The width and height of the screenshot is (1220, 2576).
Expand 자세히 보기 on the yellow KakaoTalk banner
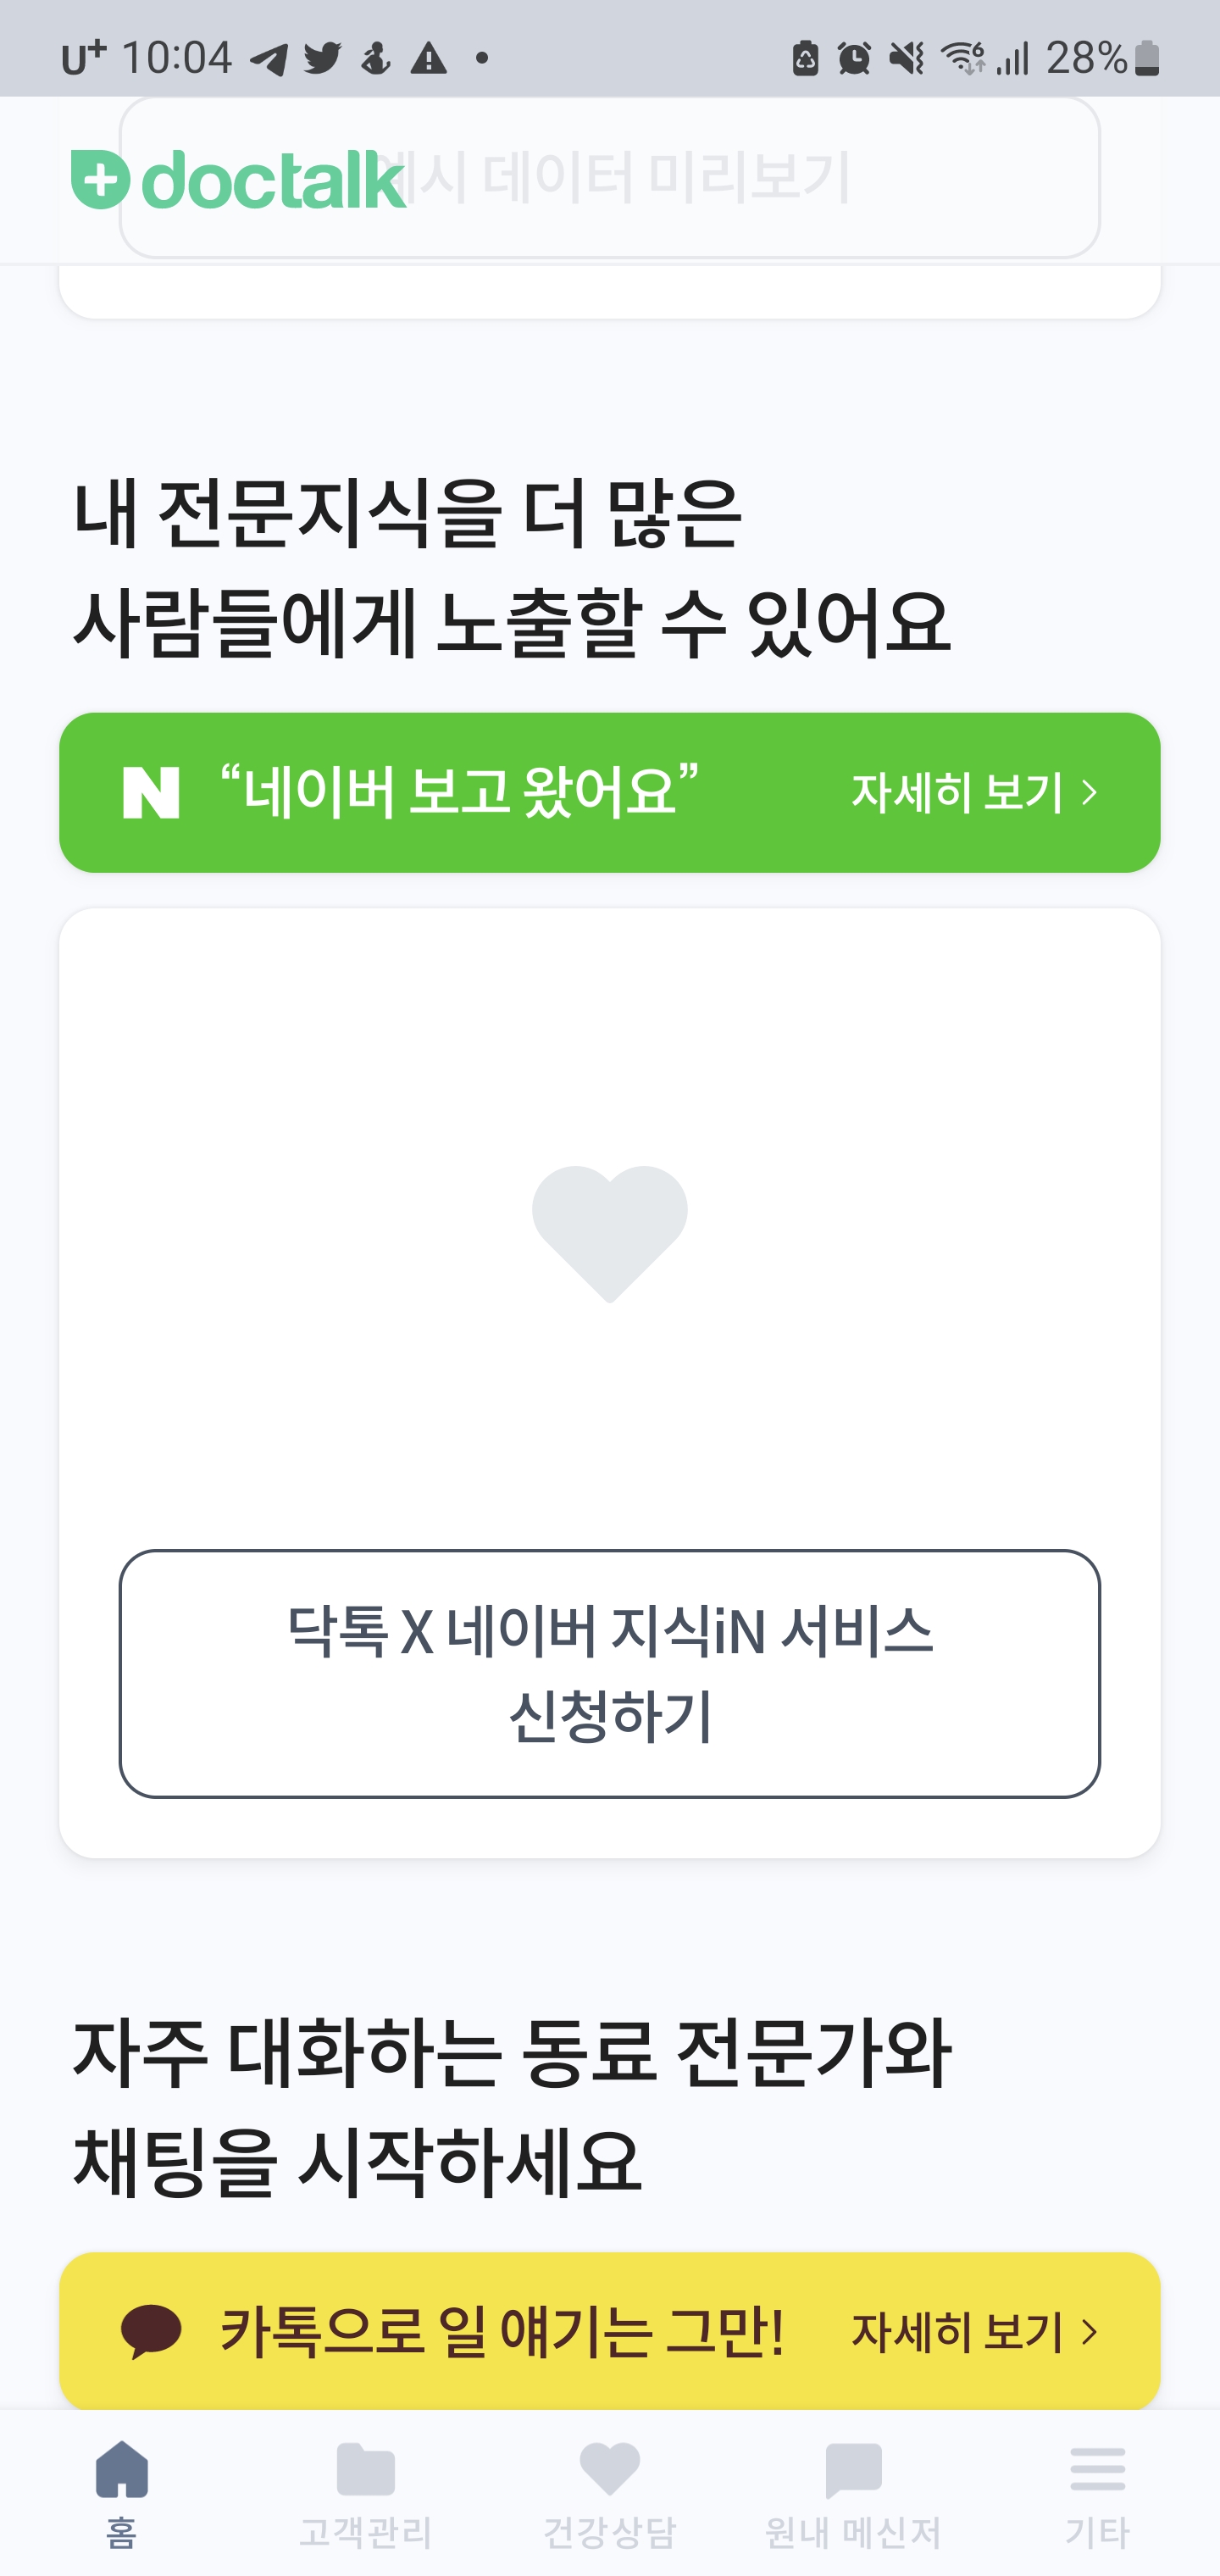[x=957, y=2332]
